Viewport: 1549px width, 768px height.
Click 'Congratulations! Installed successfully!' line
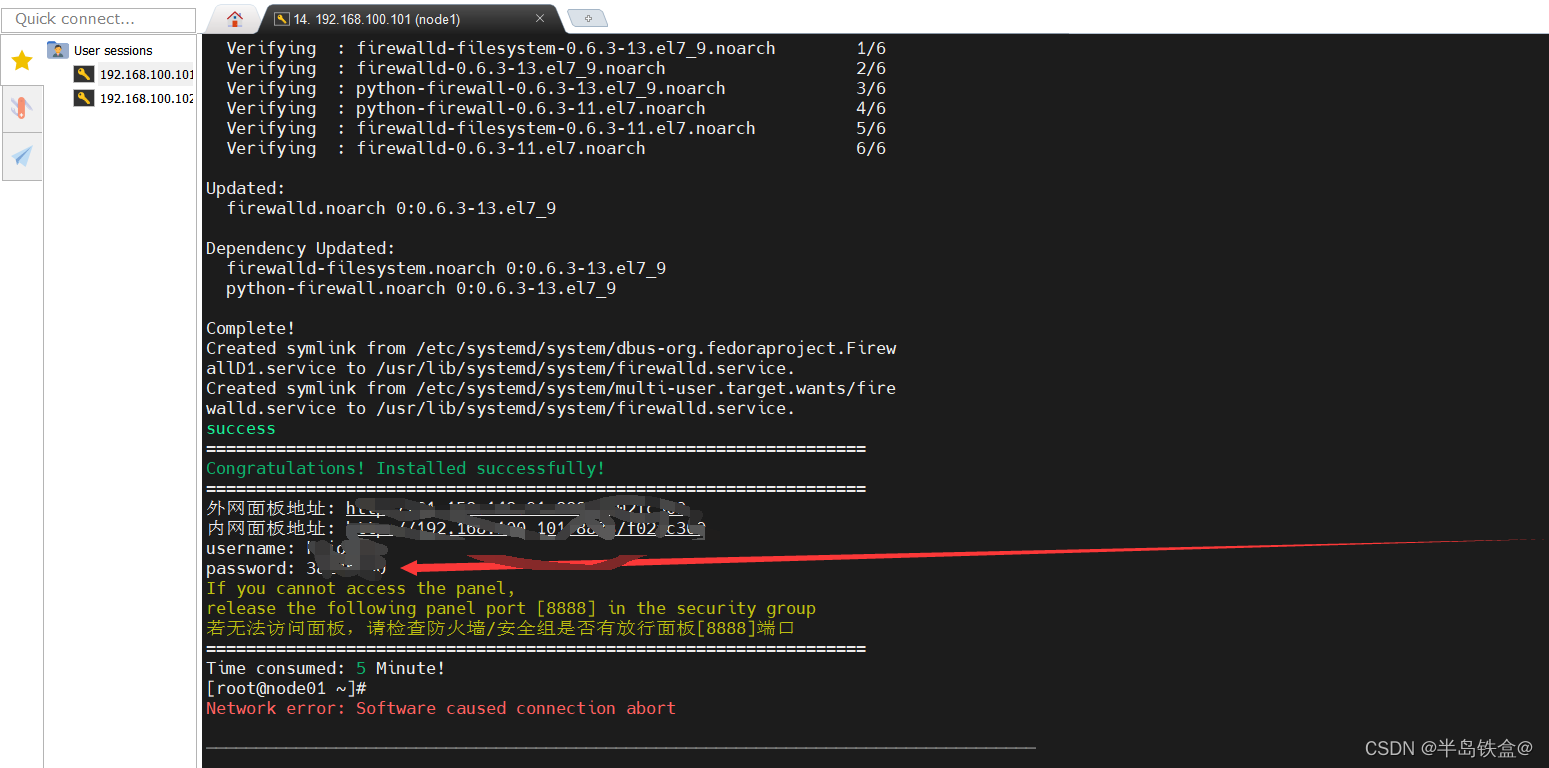click(x=406, y=468)
